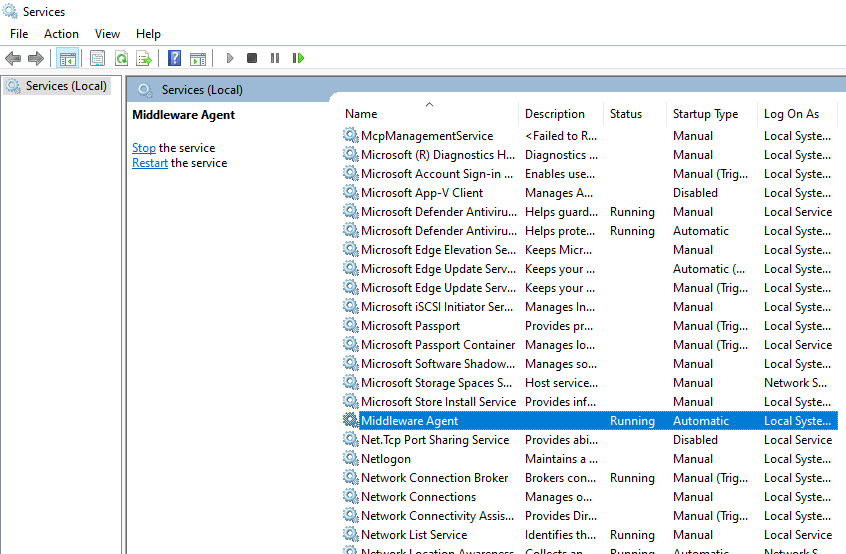846x554 pixels.
Task: Toggle the Show/Hide Action Pane icon
Action: [198, 58]
